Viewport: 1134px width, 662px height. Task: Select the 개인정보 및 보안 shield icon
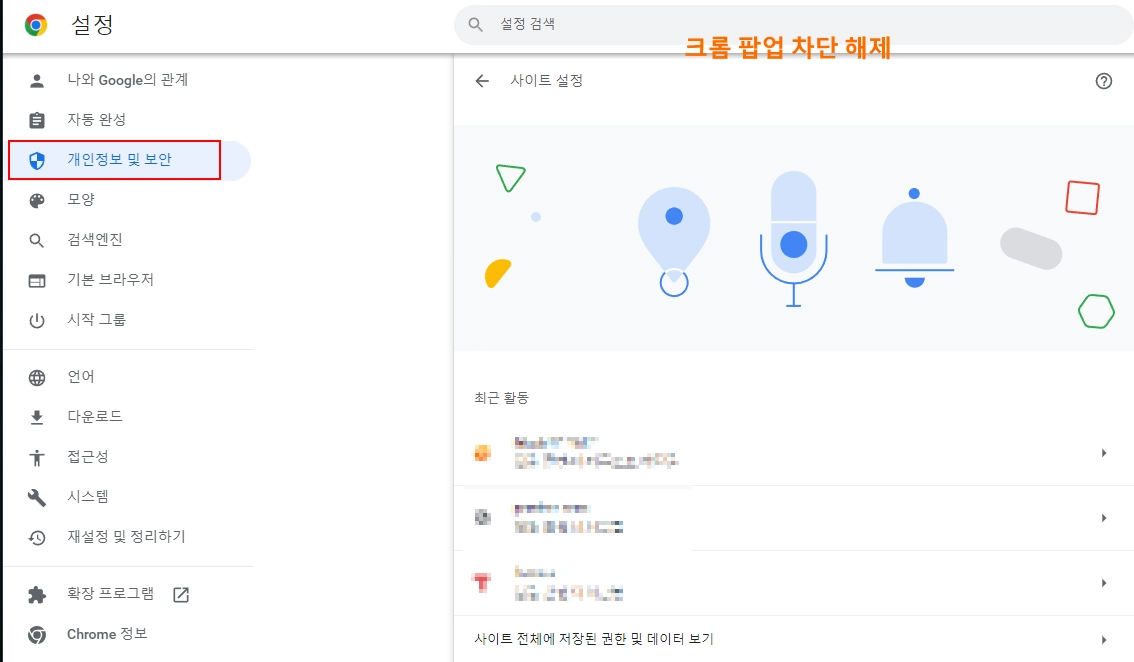[x=38, y=159]
